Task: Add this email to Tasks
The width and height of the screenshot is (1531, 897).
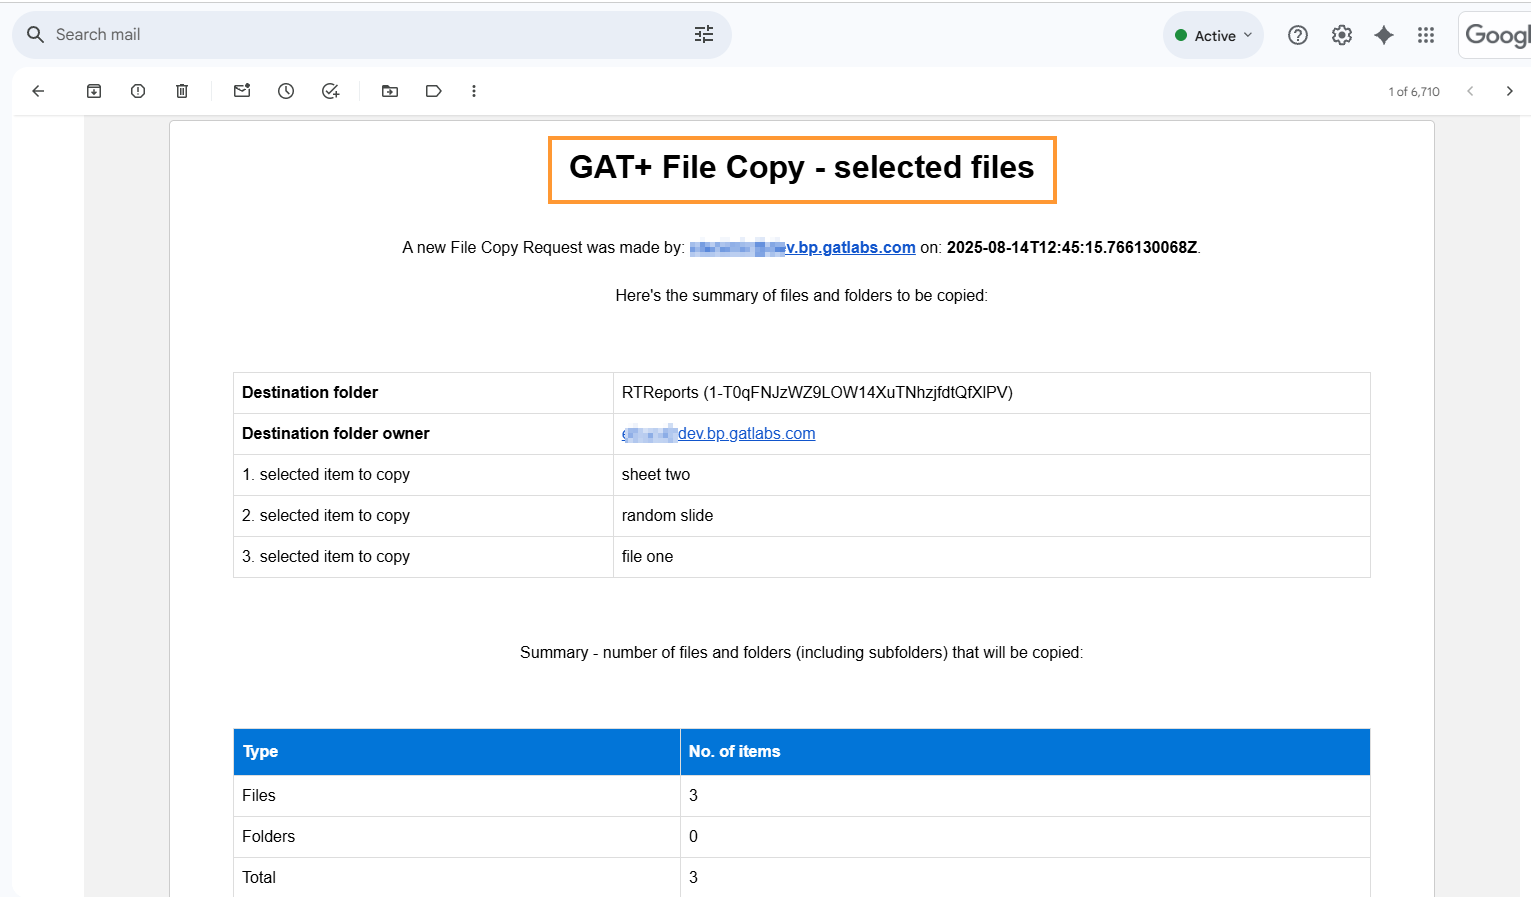Action: click(330, 91)
